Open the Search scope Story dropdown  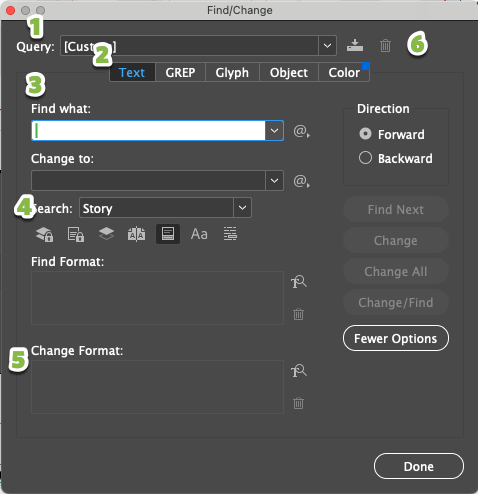[242, 208]
